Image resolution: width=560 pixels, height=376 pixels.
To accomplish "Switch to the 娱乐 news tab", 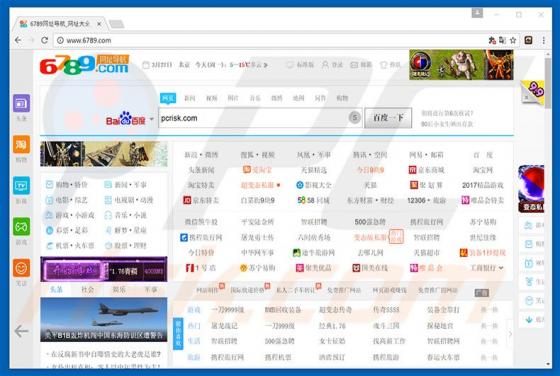I will click(119, 290).
